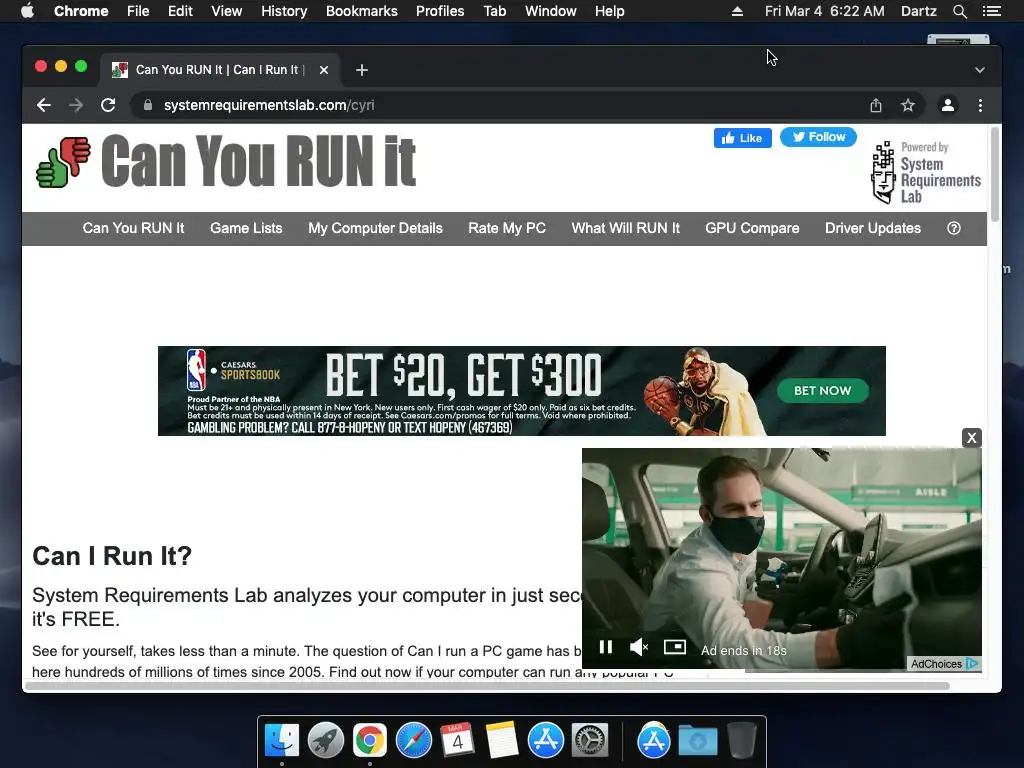
Task: Open Notes from the dock
Action: [502, 740]
